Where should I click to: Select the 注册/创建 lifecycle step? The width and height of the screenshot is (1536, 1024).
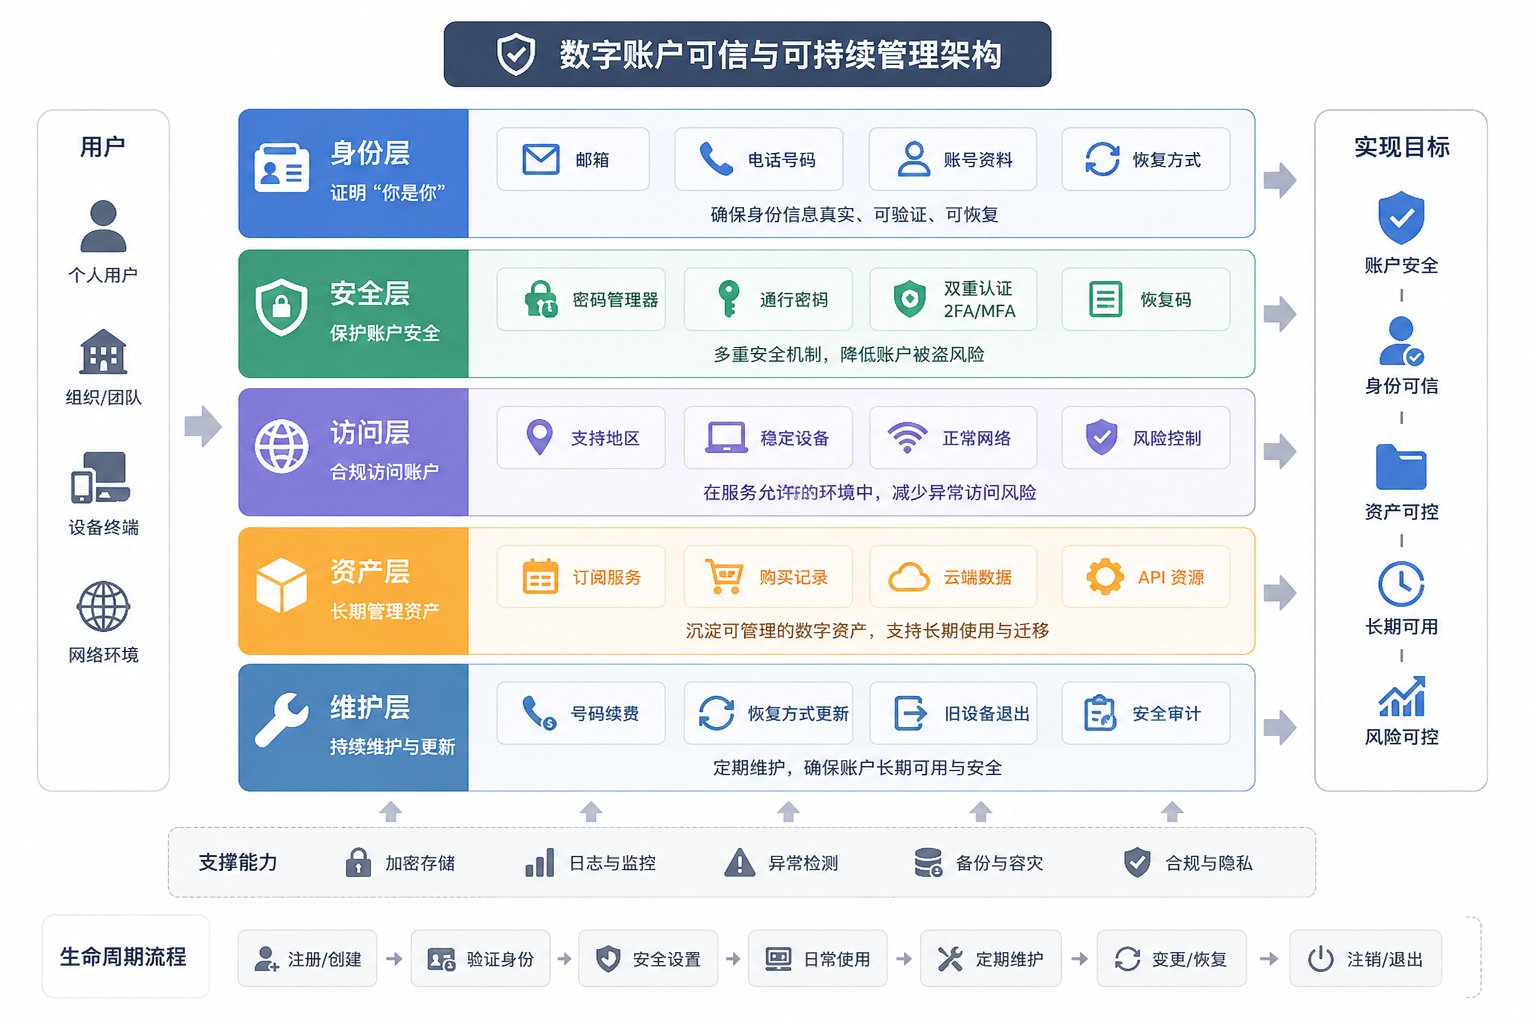[x=307, y=959]
